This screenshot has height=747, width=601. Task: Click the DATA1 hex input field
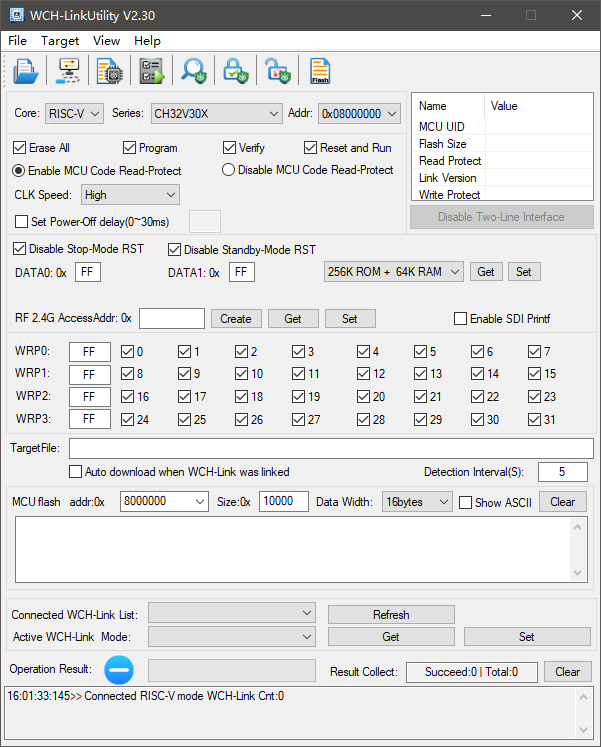242,272
